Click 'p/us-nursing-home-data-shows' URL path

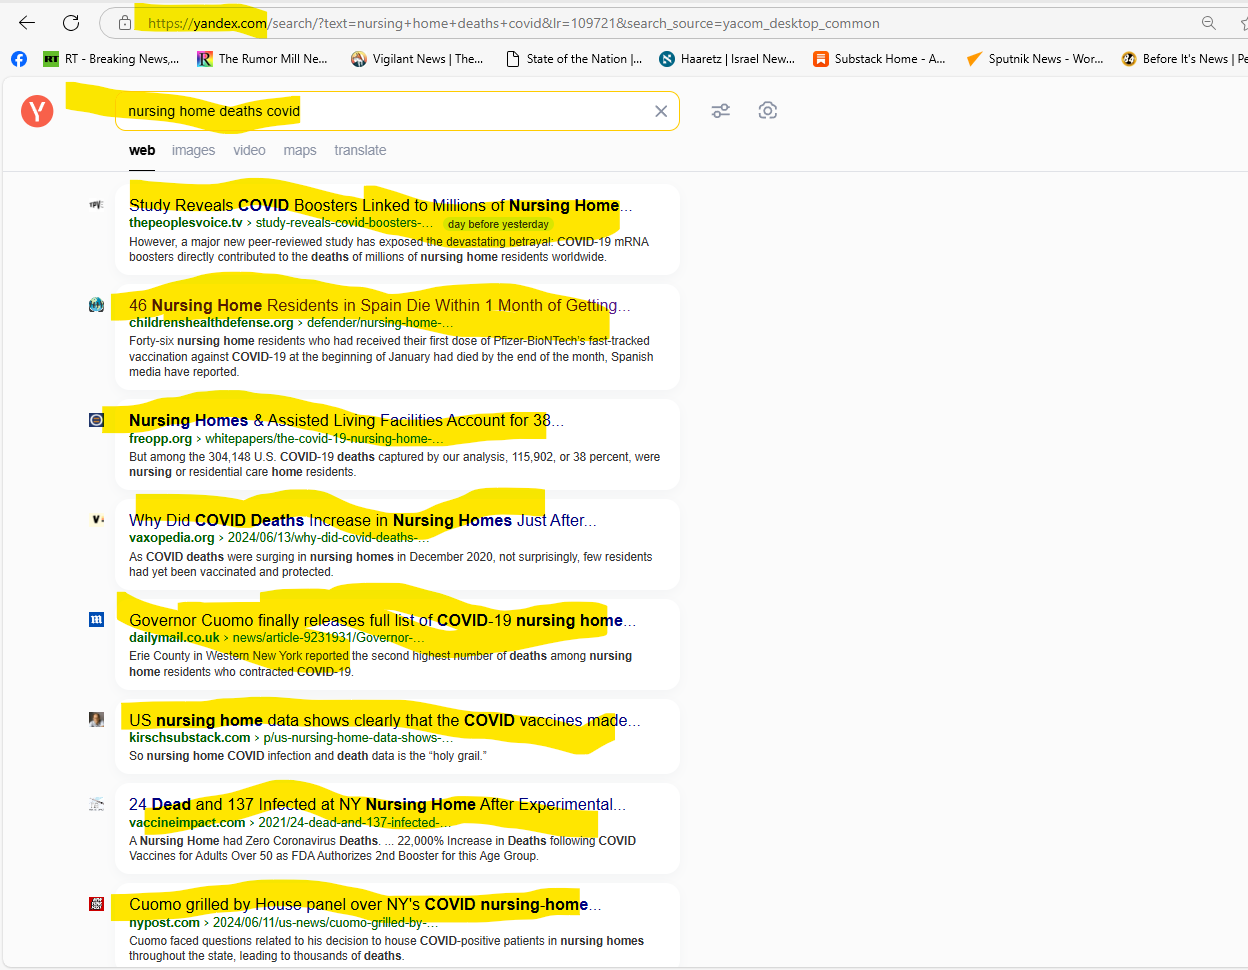point(358,738)
